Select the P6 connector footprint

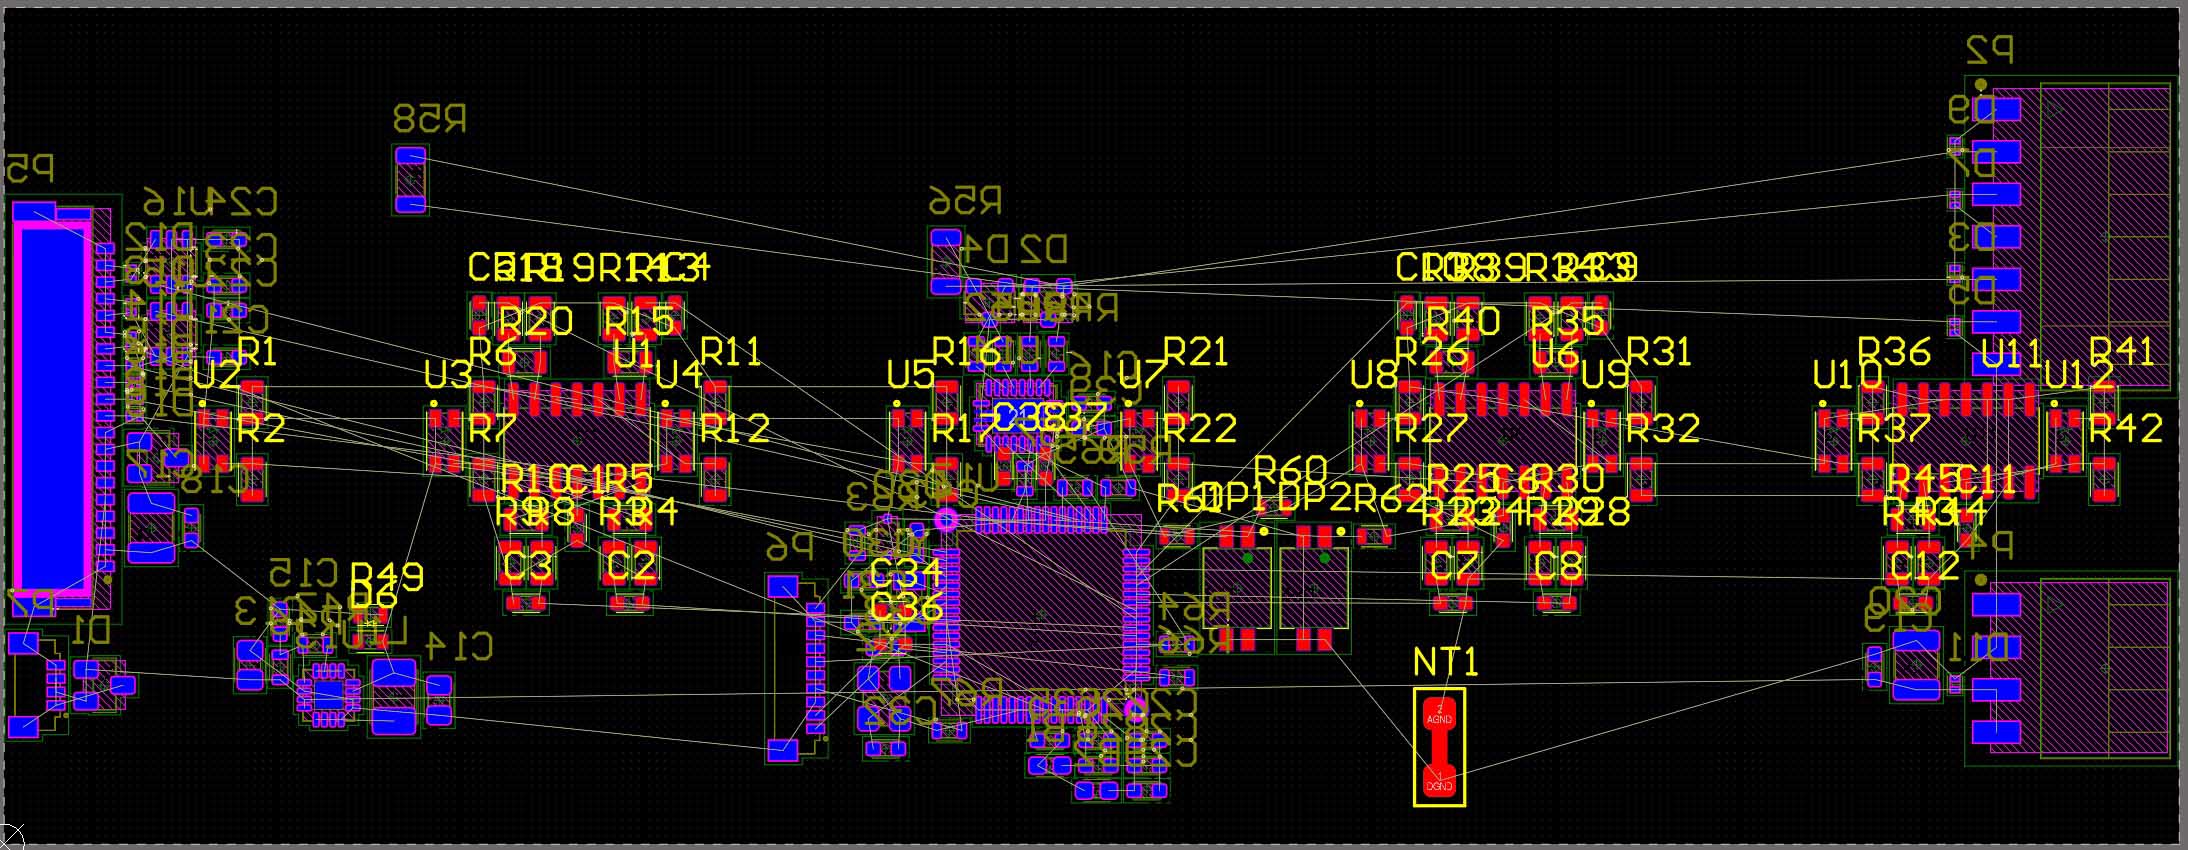(800, 667)
